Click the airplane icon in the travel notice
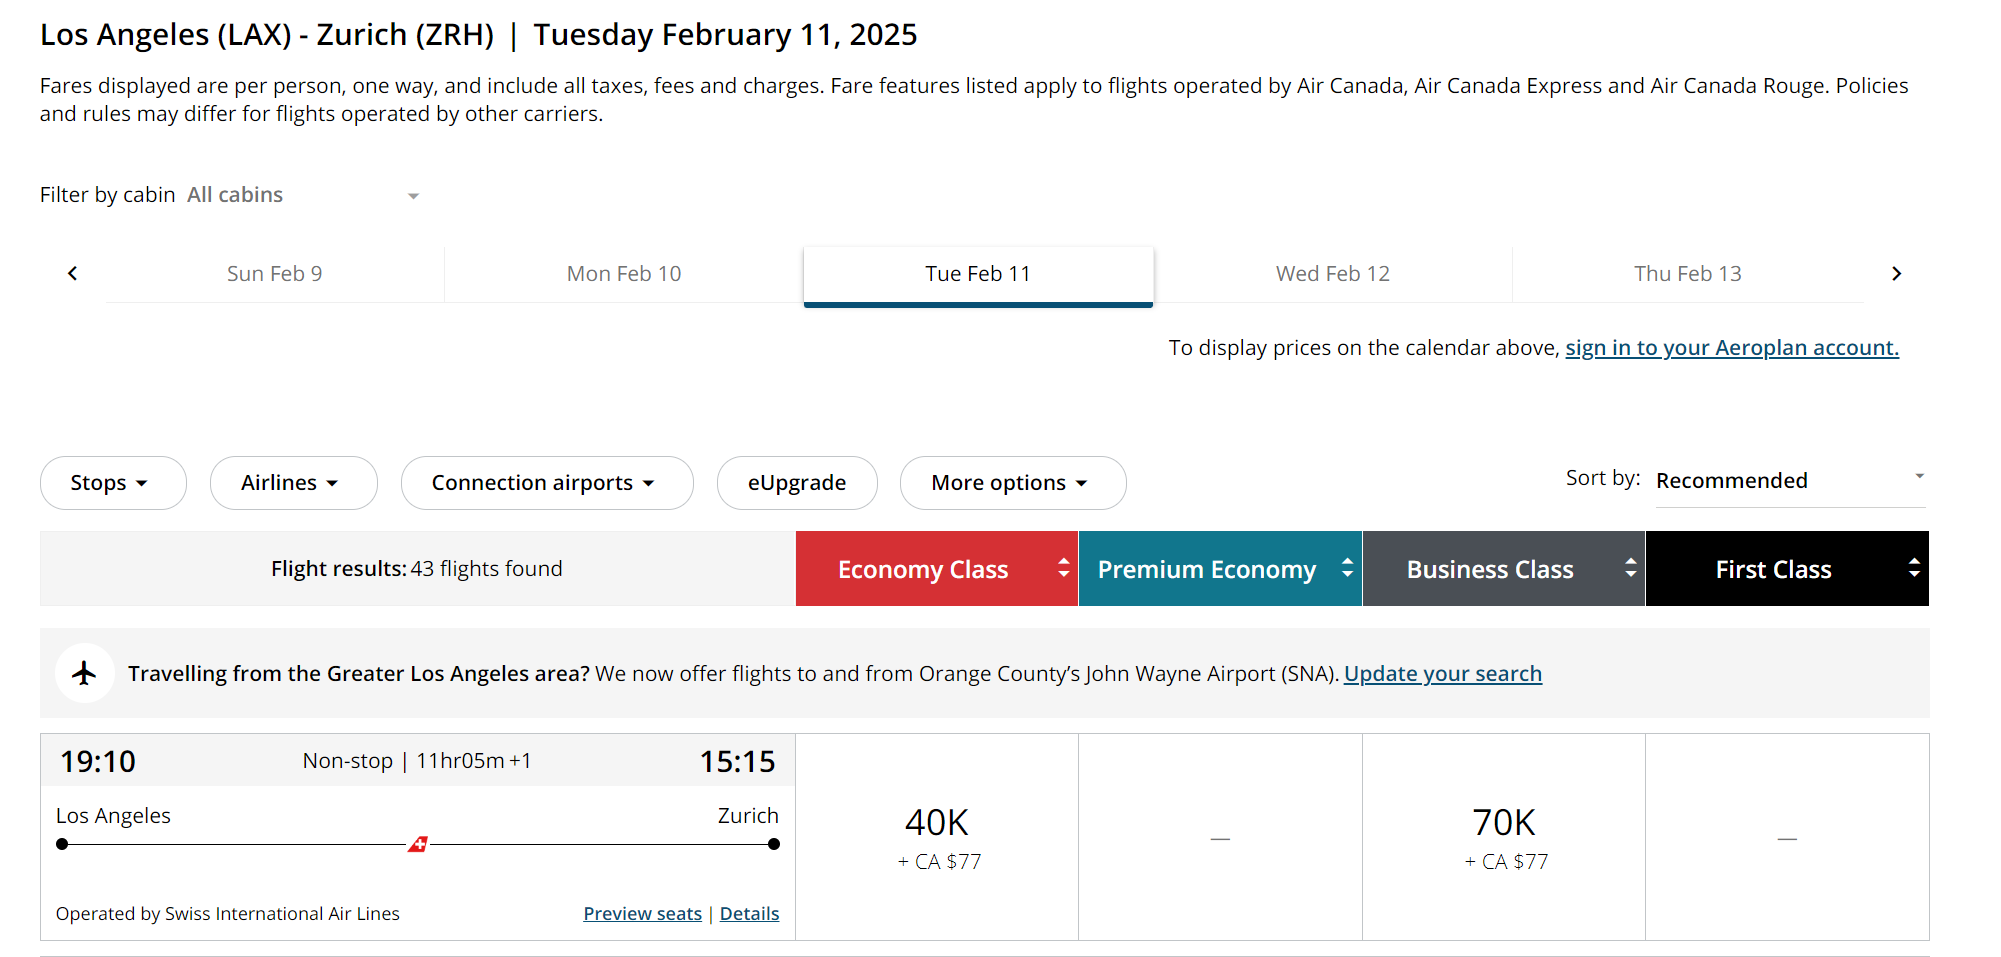 tap(84, 673)
